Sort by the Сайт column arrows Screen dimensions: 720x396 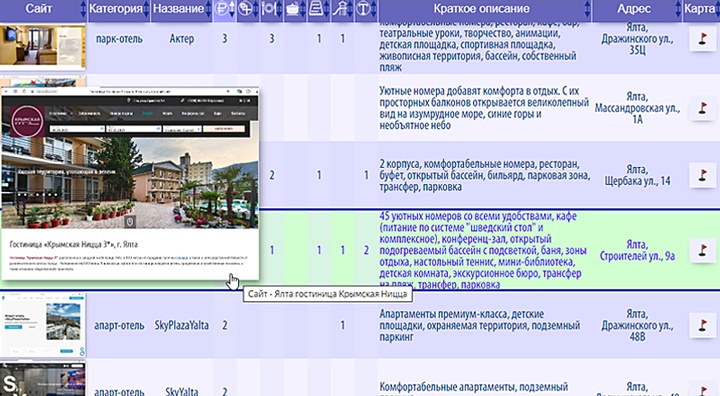coord(83,9)
